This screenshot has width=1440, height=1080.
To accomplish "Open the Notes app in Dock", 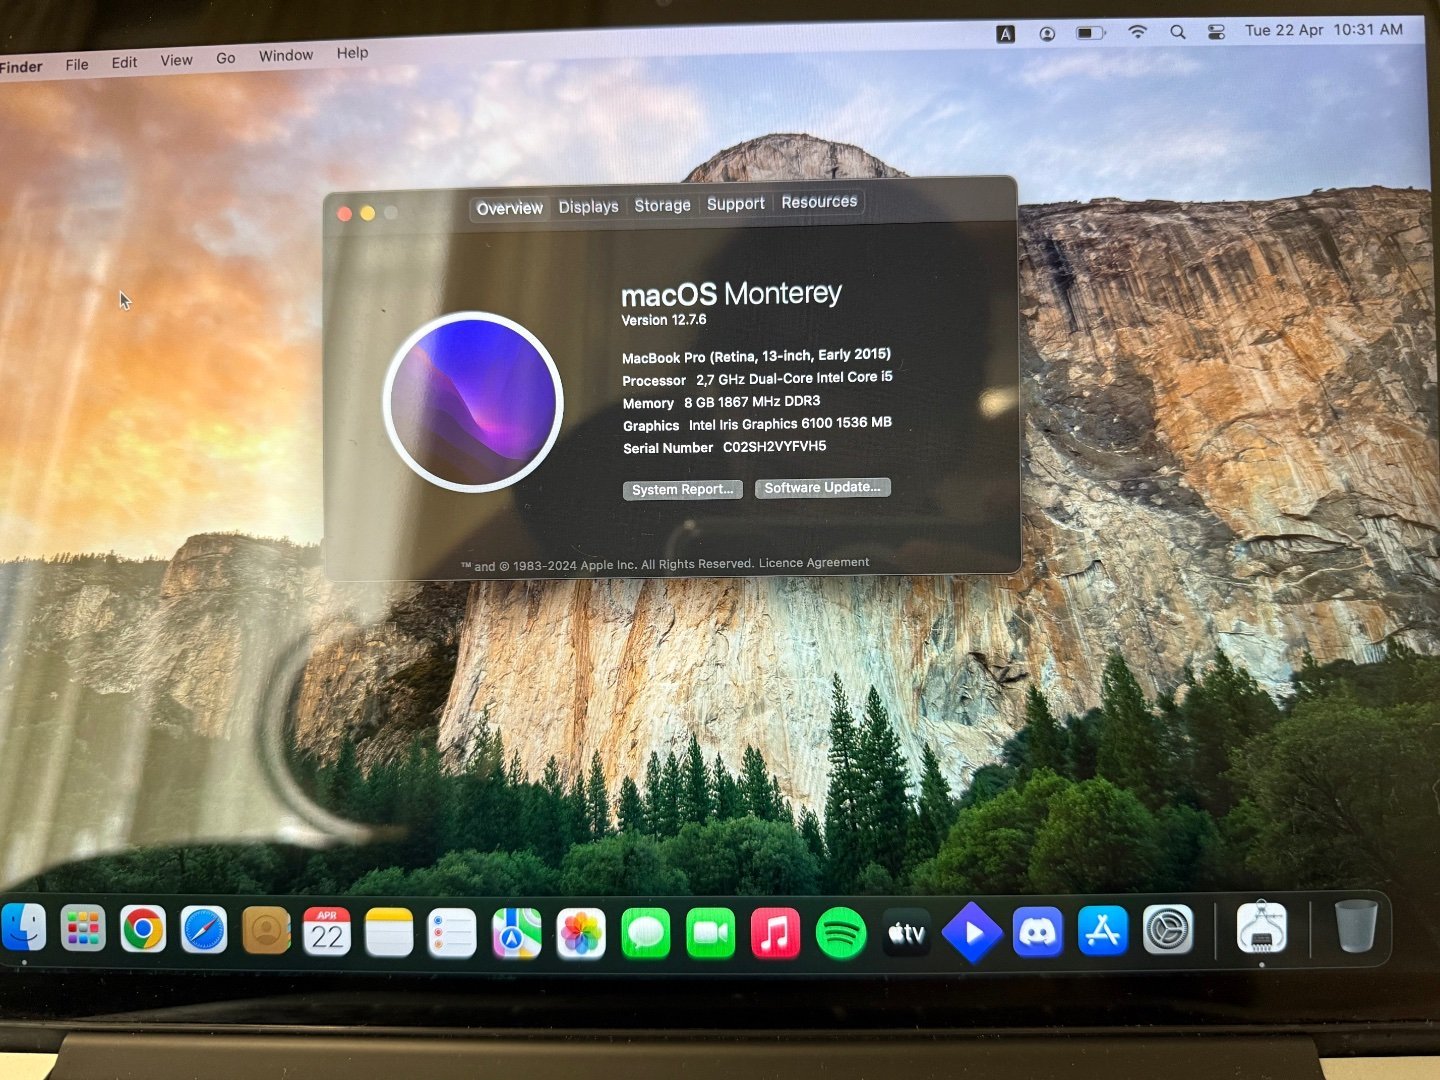I will [389, 932].
